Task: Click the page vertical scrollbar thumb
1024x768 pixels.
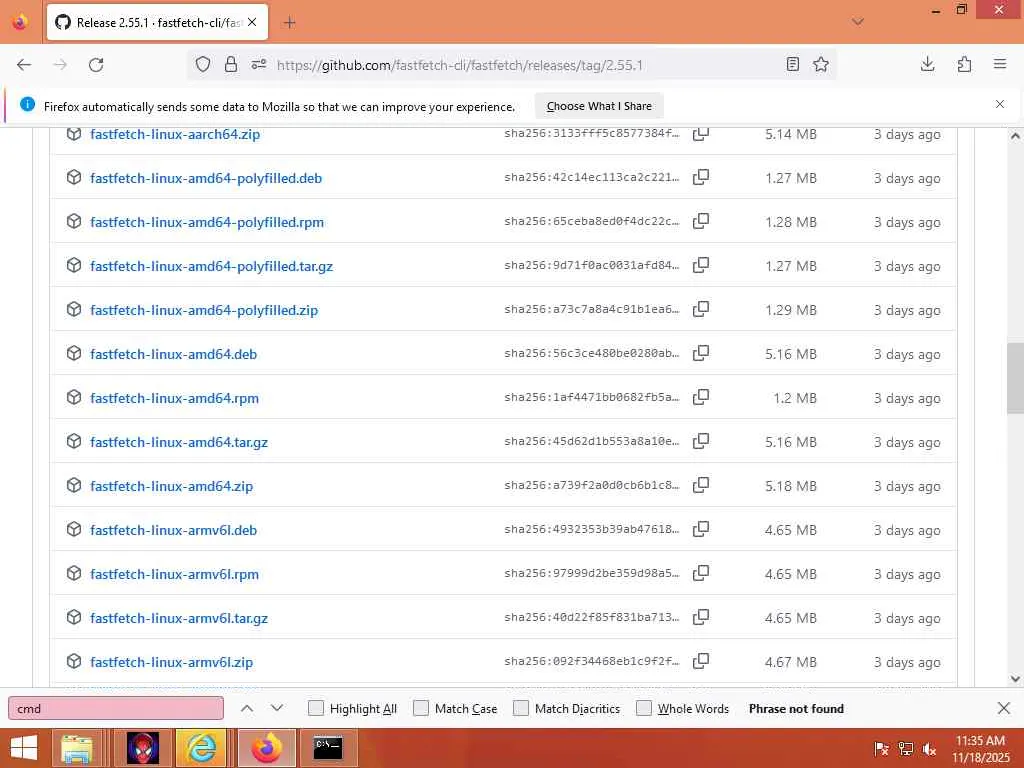Action: (x=1015, y=378)
